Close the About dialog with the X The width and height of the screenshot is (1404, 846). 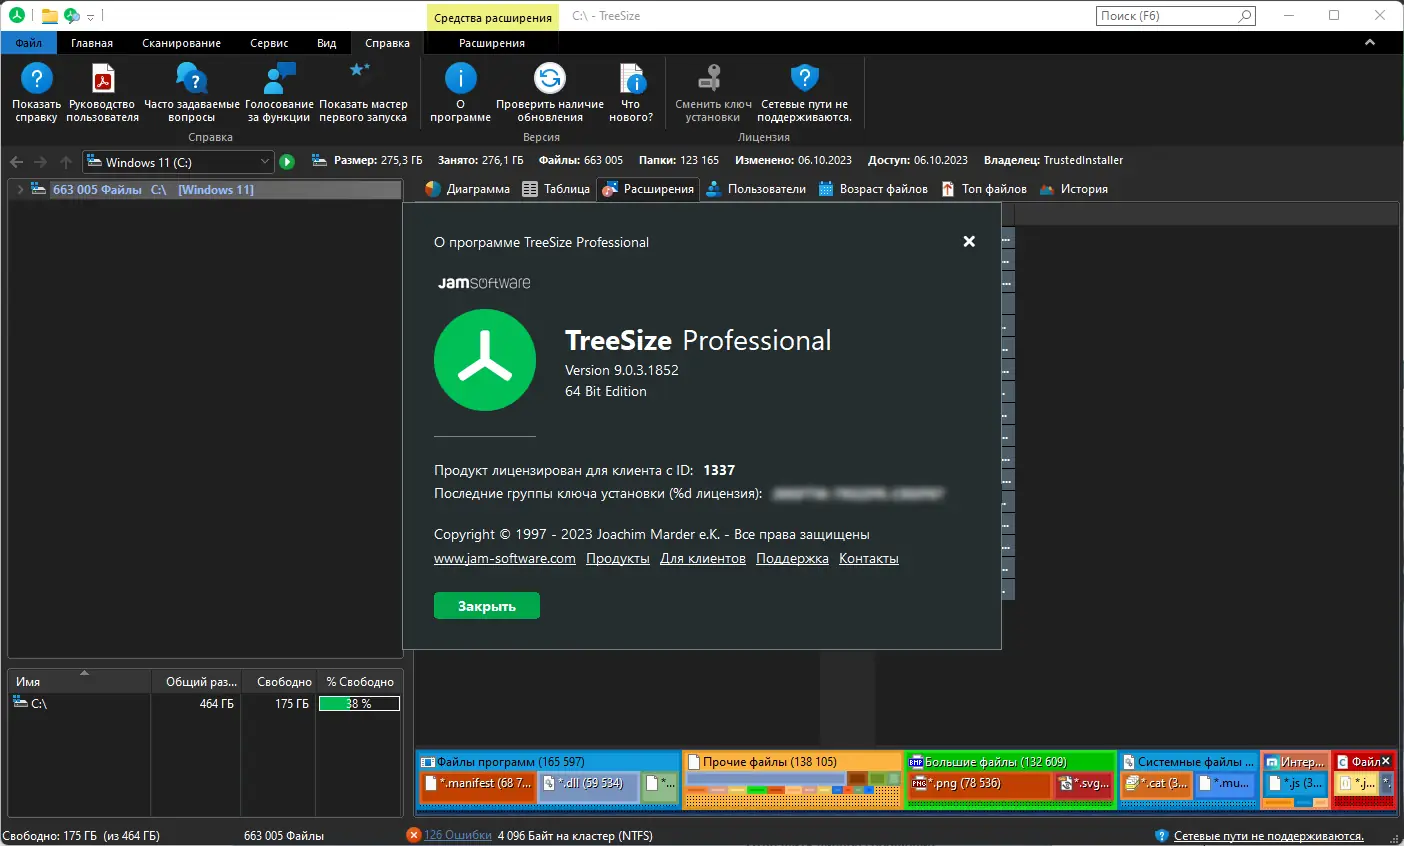point(969,241)
